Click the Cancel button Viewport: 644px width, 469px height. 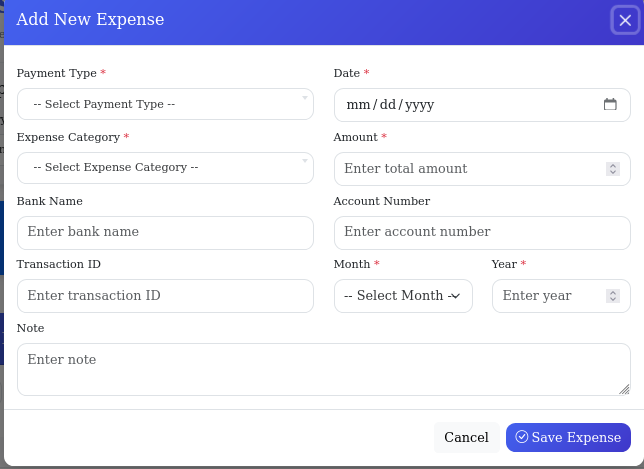pyautogui.click(x=467, y=437)
